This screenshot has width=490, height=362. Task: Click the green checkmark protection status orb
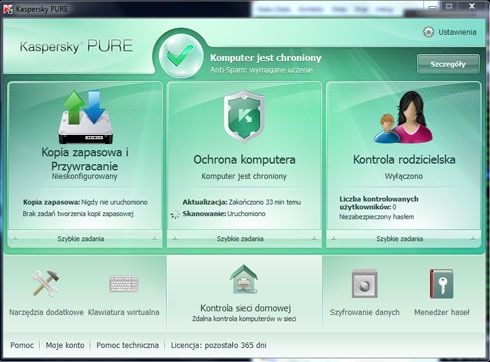point(181,56)
